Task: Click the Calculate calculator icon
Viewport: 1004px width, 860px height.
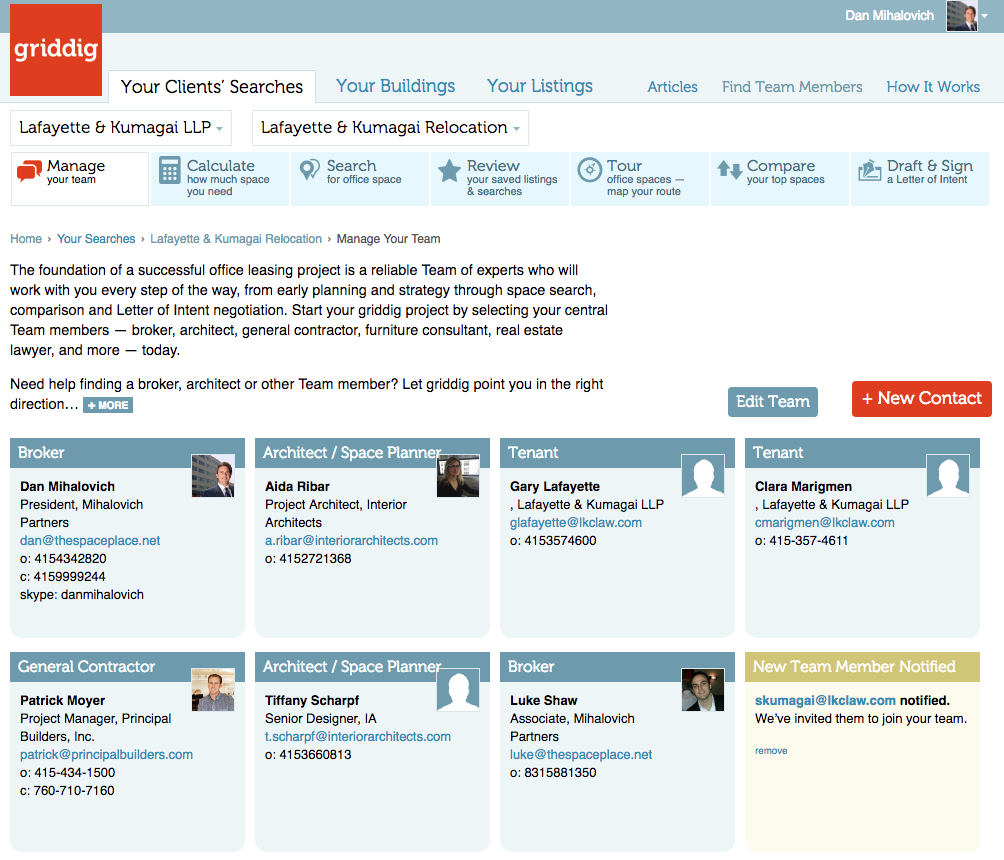Action: pos(170,170)
